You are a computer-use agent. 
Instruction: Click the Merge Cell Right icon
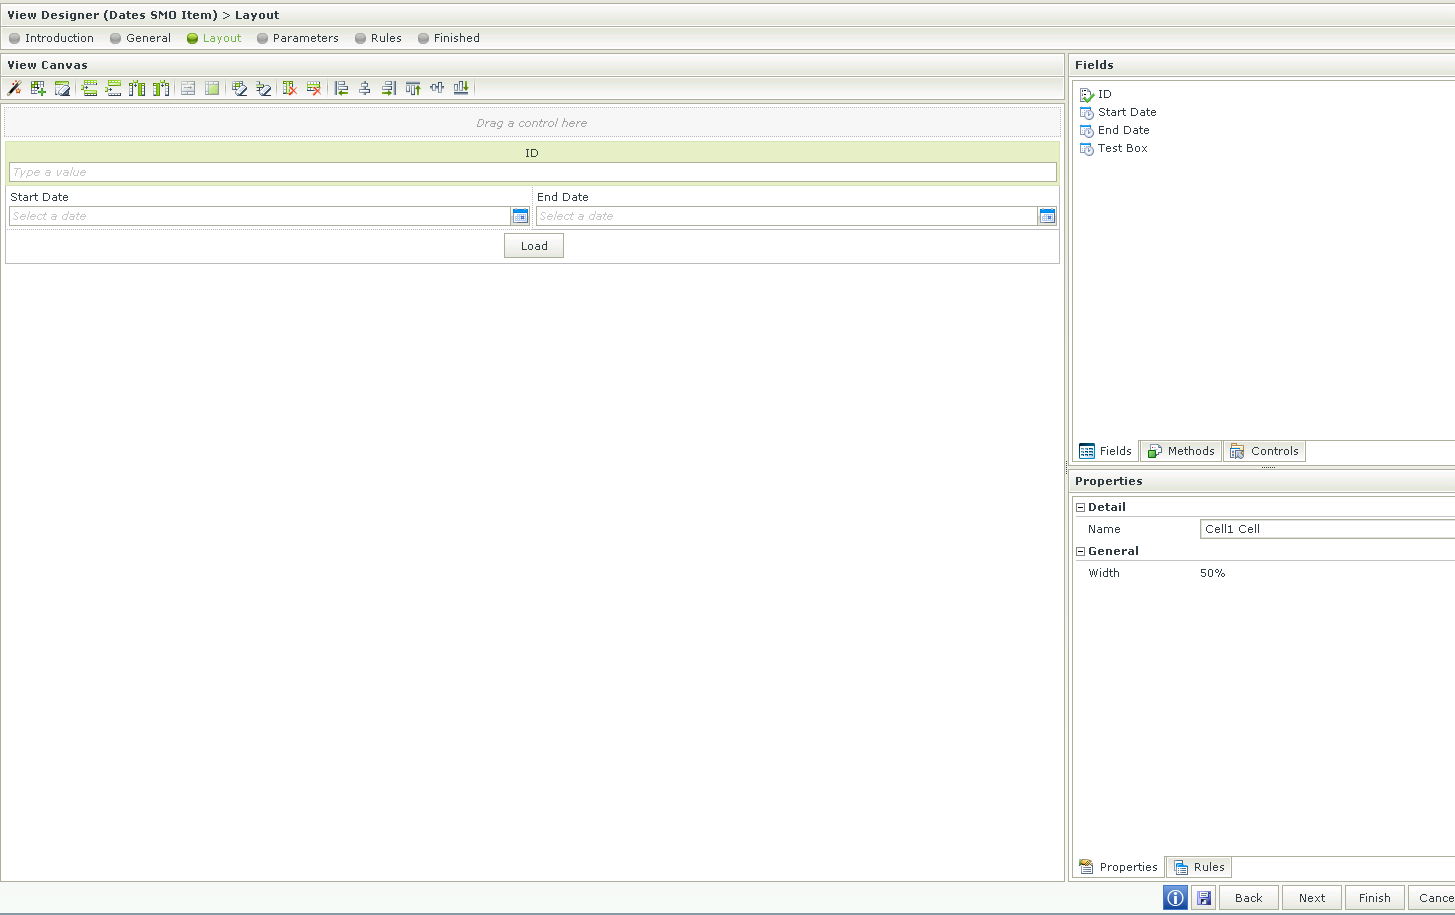pos(188,88)
